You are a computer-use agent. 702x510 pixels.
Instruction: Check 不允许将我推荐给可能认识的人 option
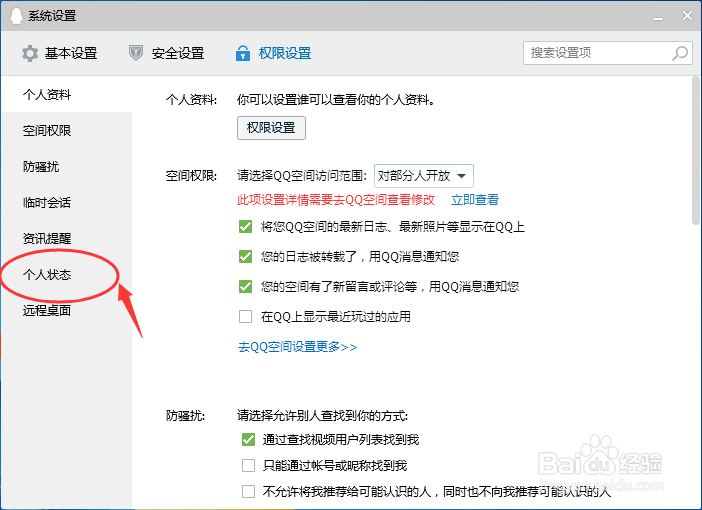[248, 492]
